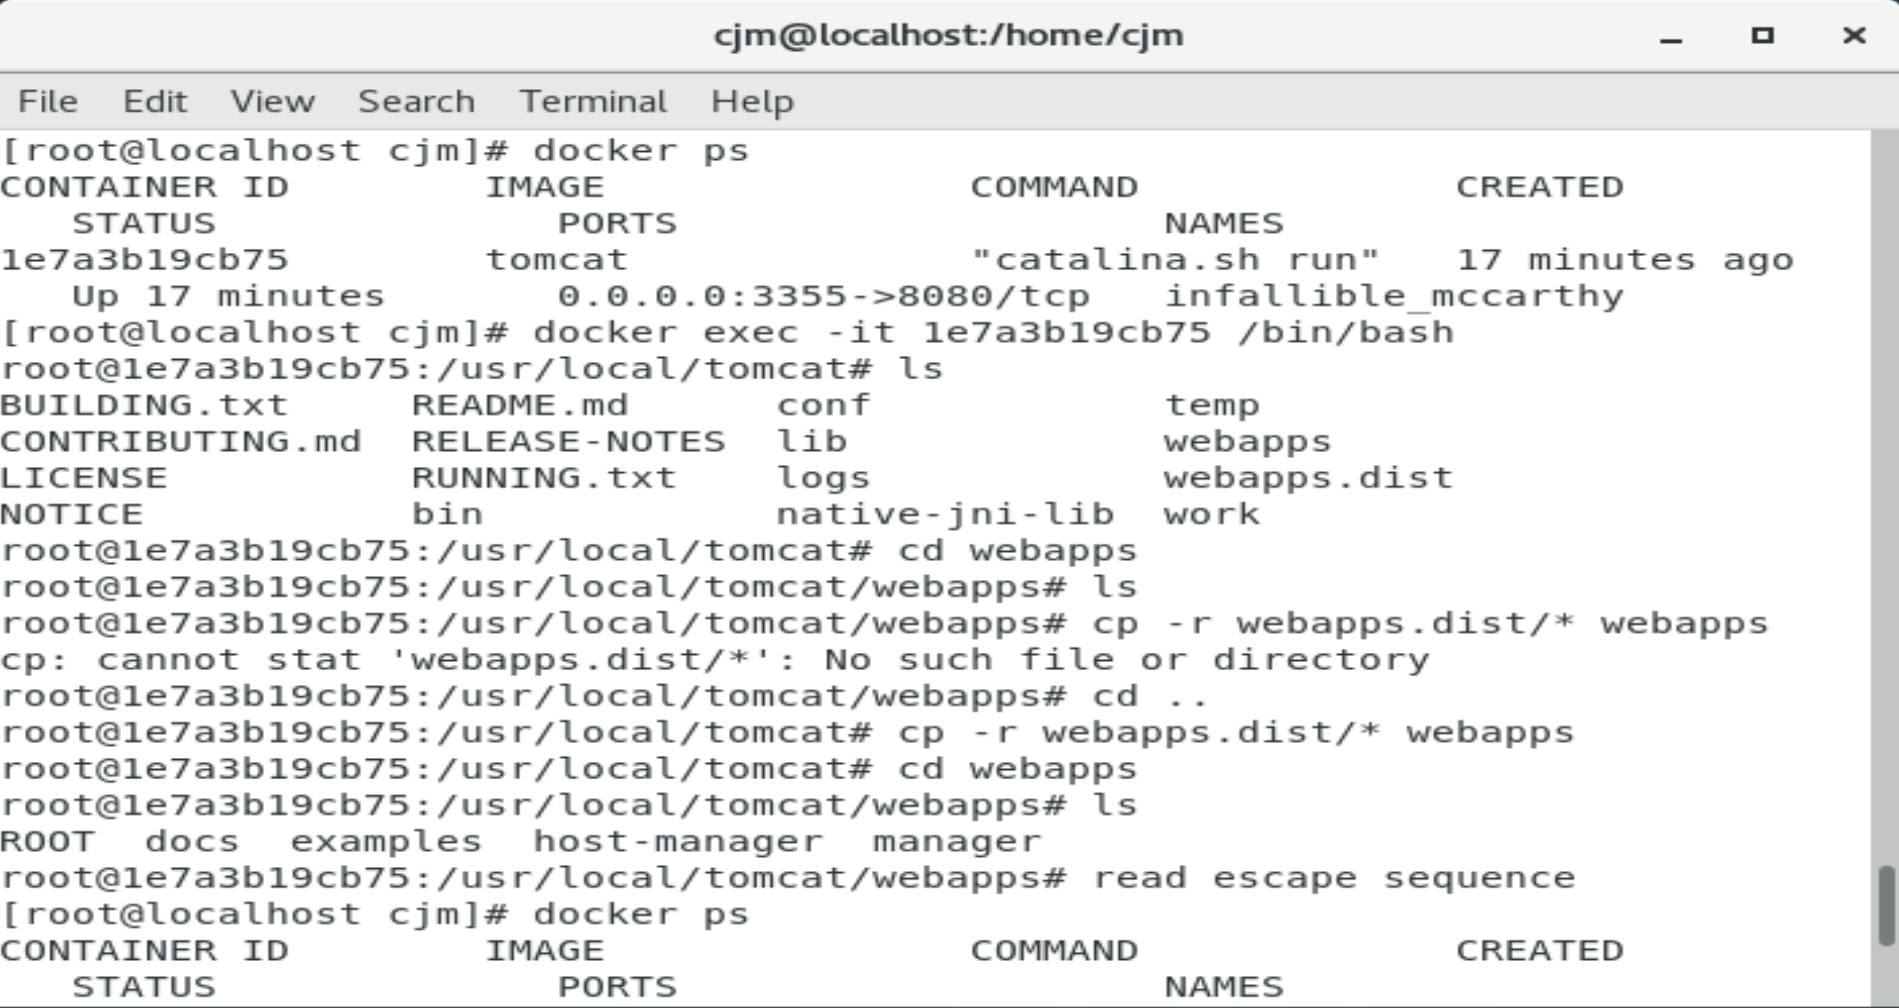Click the native-jni-lib directory name

point(944,514)
